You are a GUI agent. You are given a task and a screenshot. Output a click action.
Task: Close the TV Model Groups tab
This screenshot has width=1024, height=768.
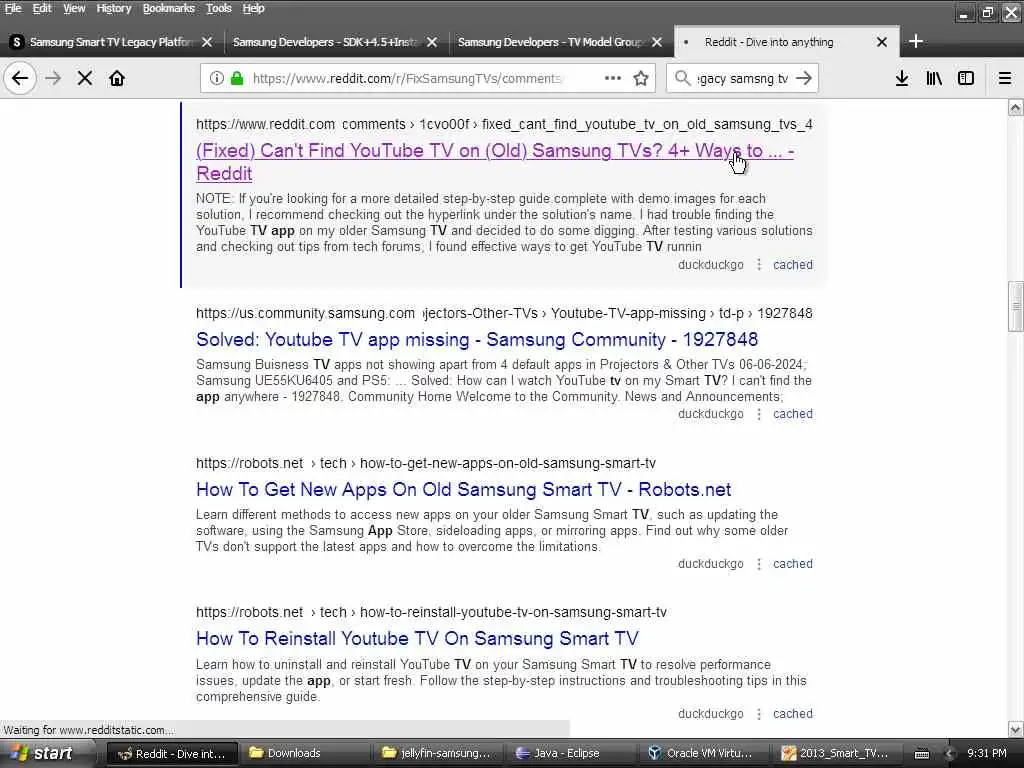coord(657,42)
